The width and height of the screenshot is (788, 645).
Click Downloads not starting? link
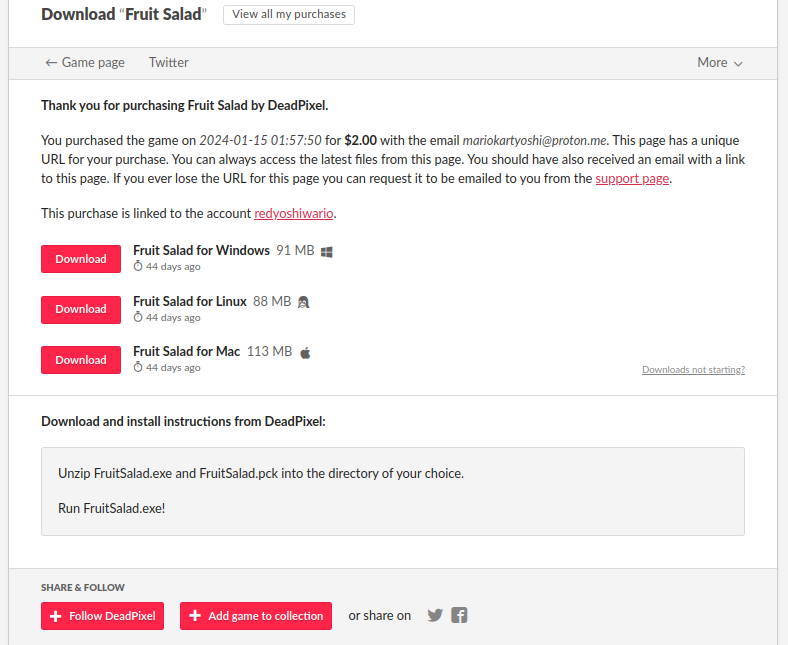click(693, 370)
